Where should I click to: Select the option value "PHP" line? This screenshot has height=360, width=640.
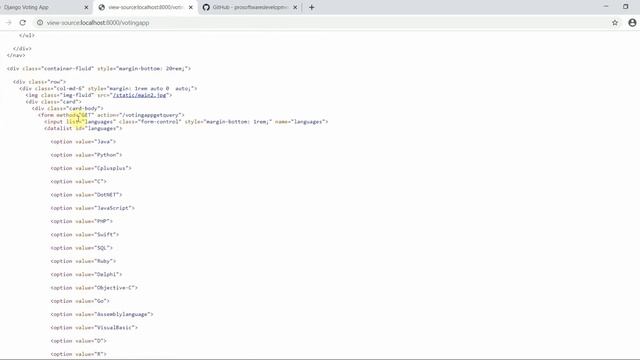point(82,221)
